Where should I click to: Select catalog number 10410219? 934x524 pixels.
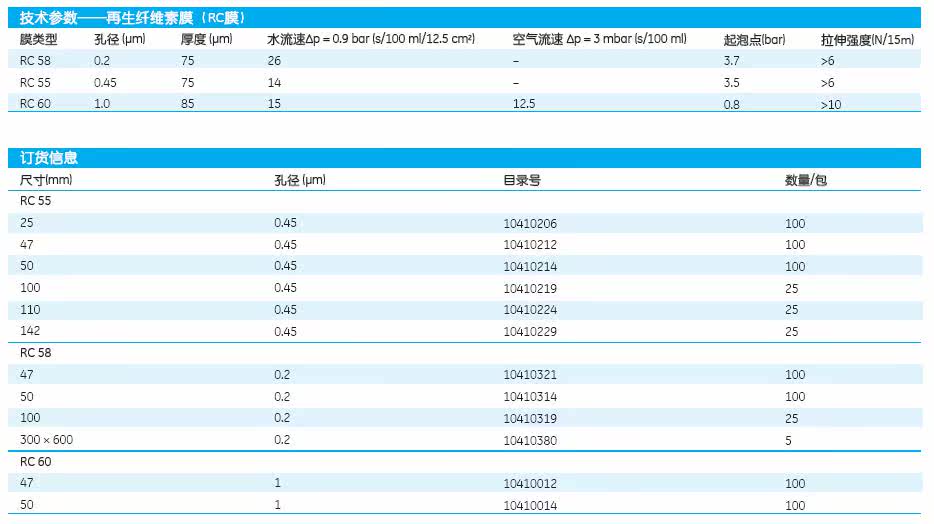530,289
